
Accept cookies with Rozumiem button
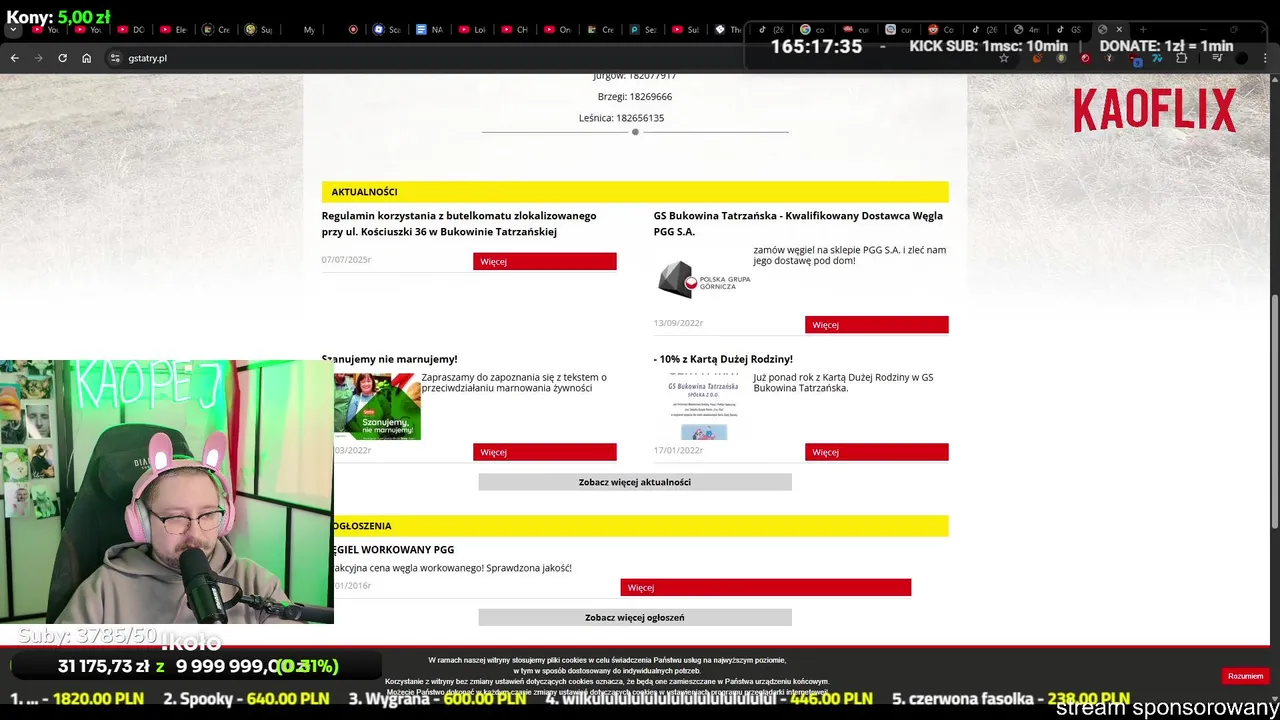pos(1245,676)
